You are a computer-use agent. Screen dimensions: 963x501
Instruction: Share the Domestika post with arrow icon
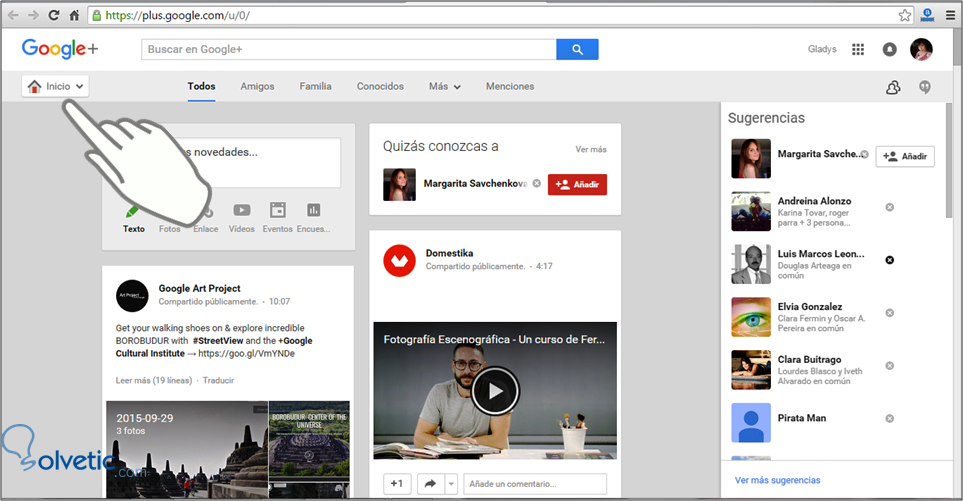tap(431, 484)
